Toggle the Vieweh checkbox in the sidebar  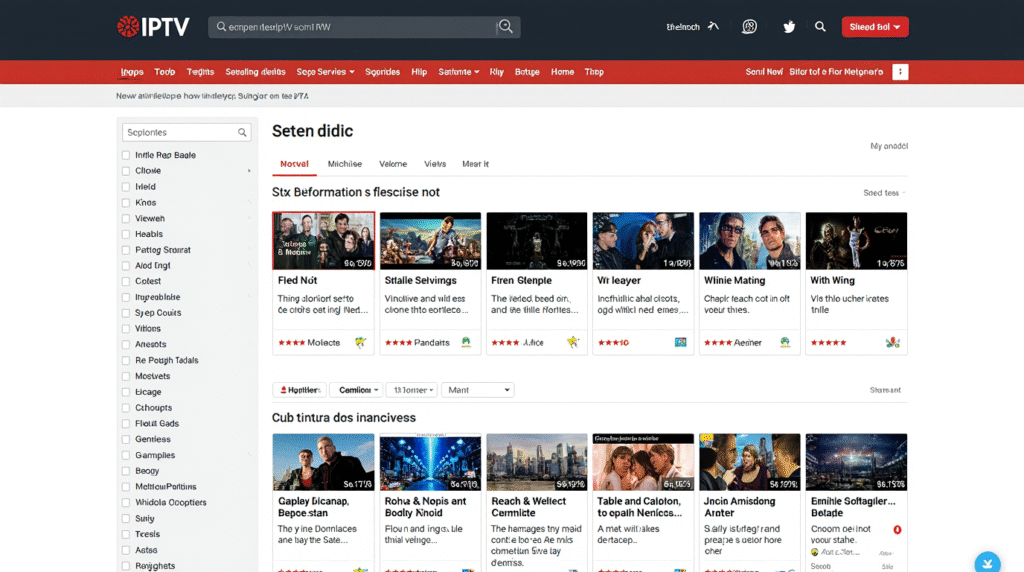click(126, 219)
